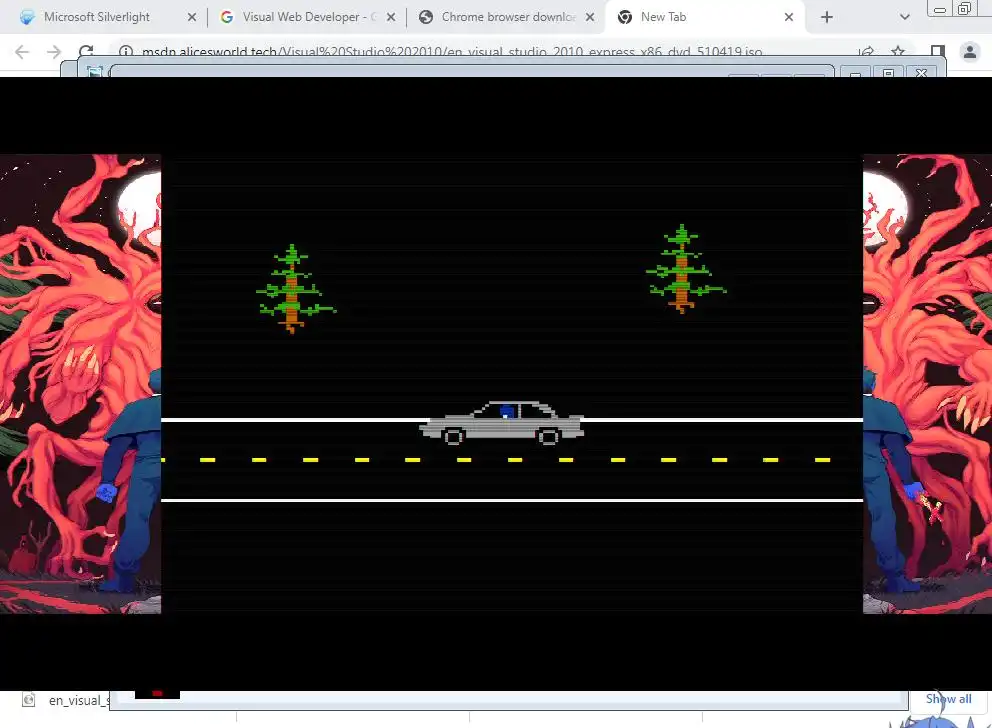Toggle the browser side panel

[938, 52]
